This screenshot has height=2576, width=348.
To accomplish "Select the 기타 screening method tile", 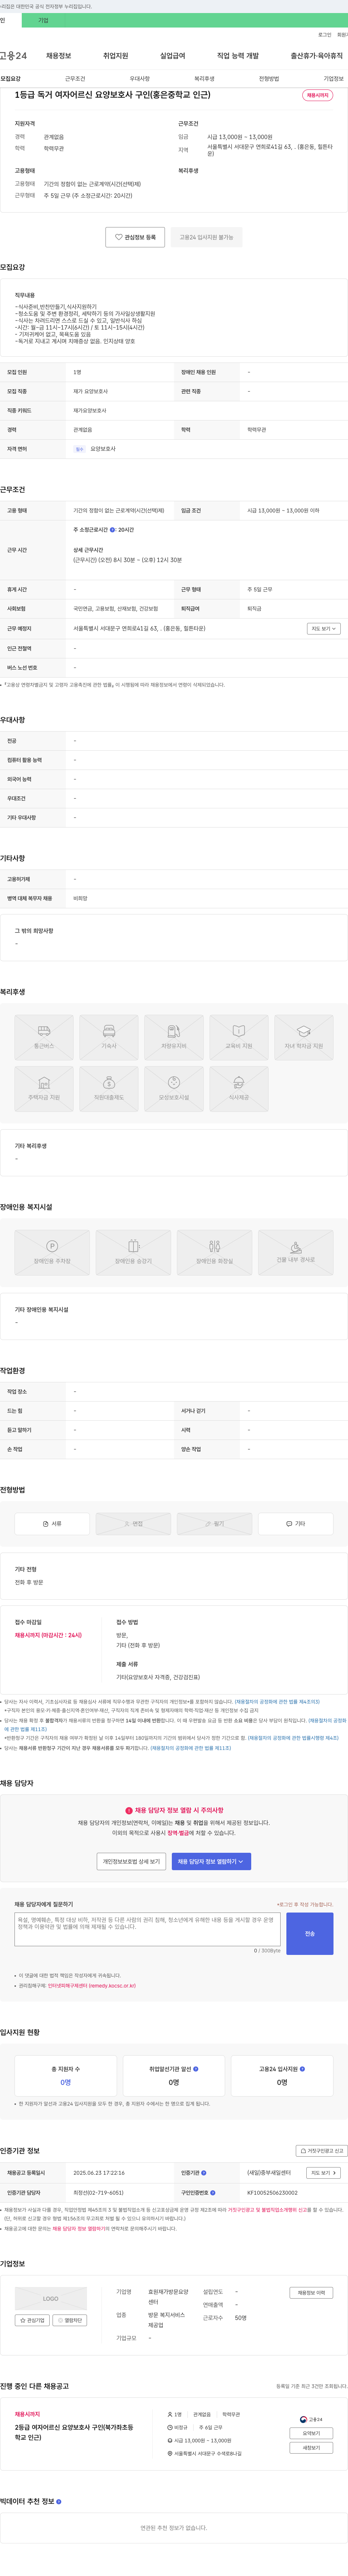I will [296, 1524].
